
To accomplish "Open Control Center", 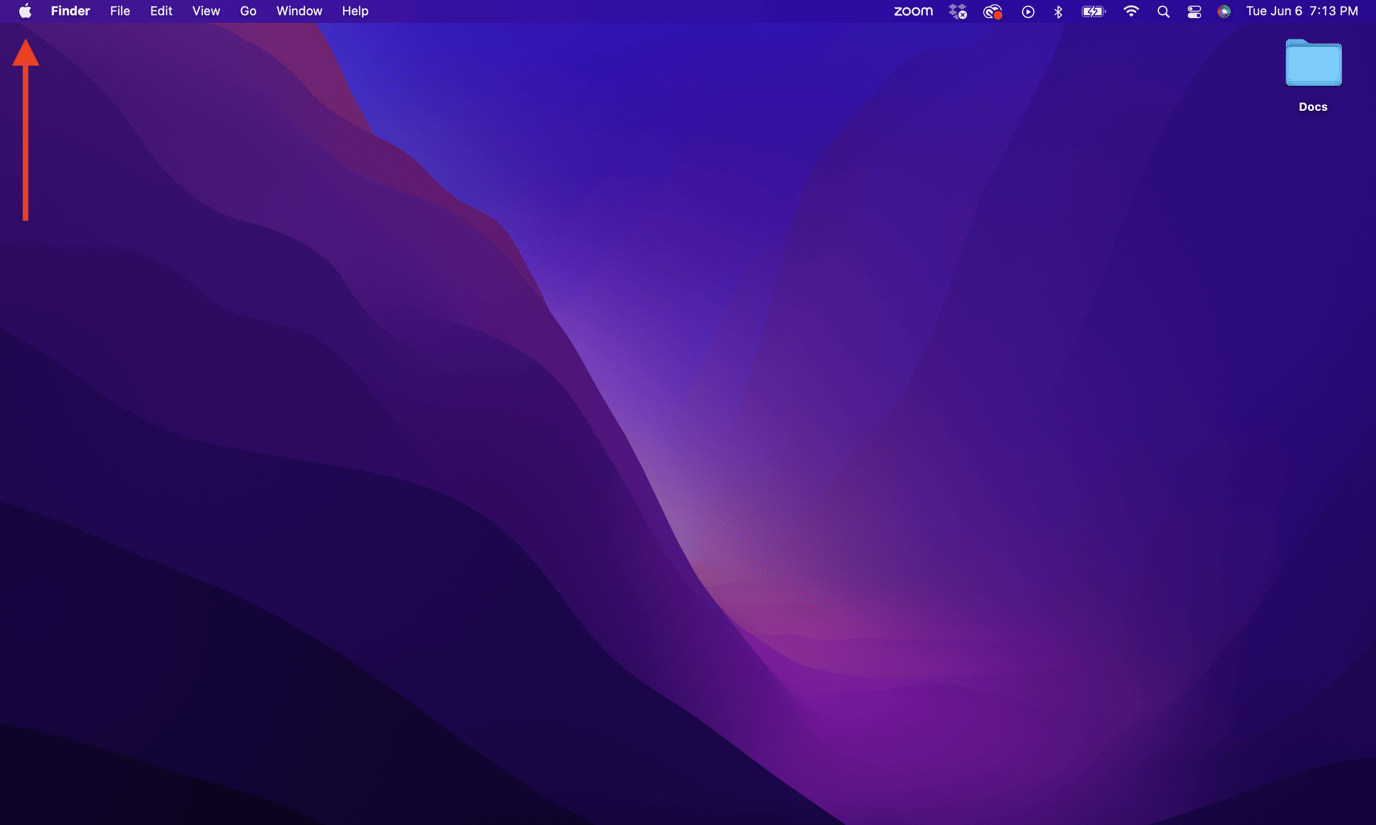I will point(1193,11).
